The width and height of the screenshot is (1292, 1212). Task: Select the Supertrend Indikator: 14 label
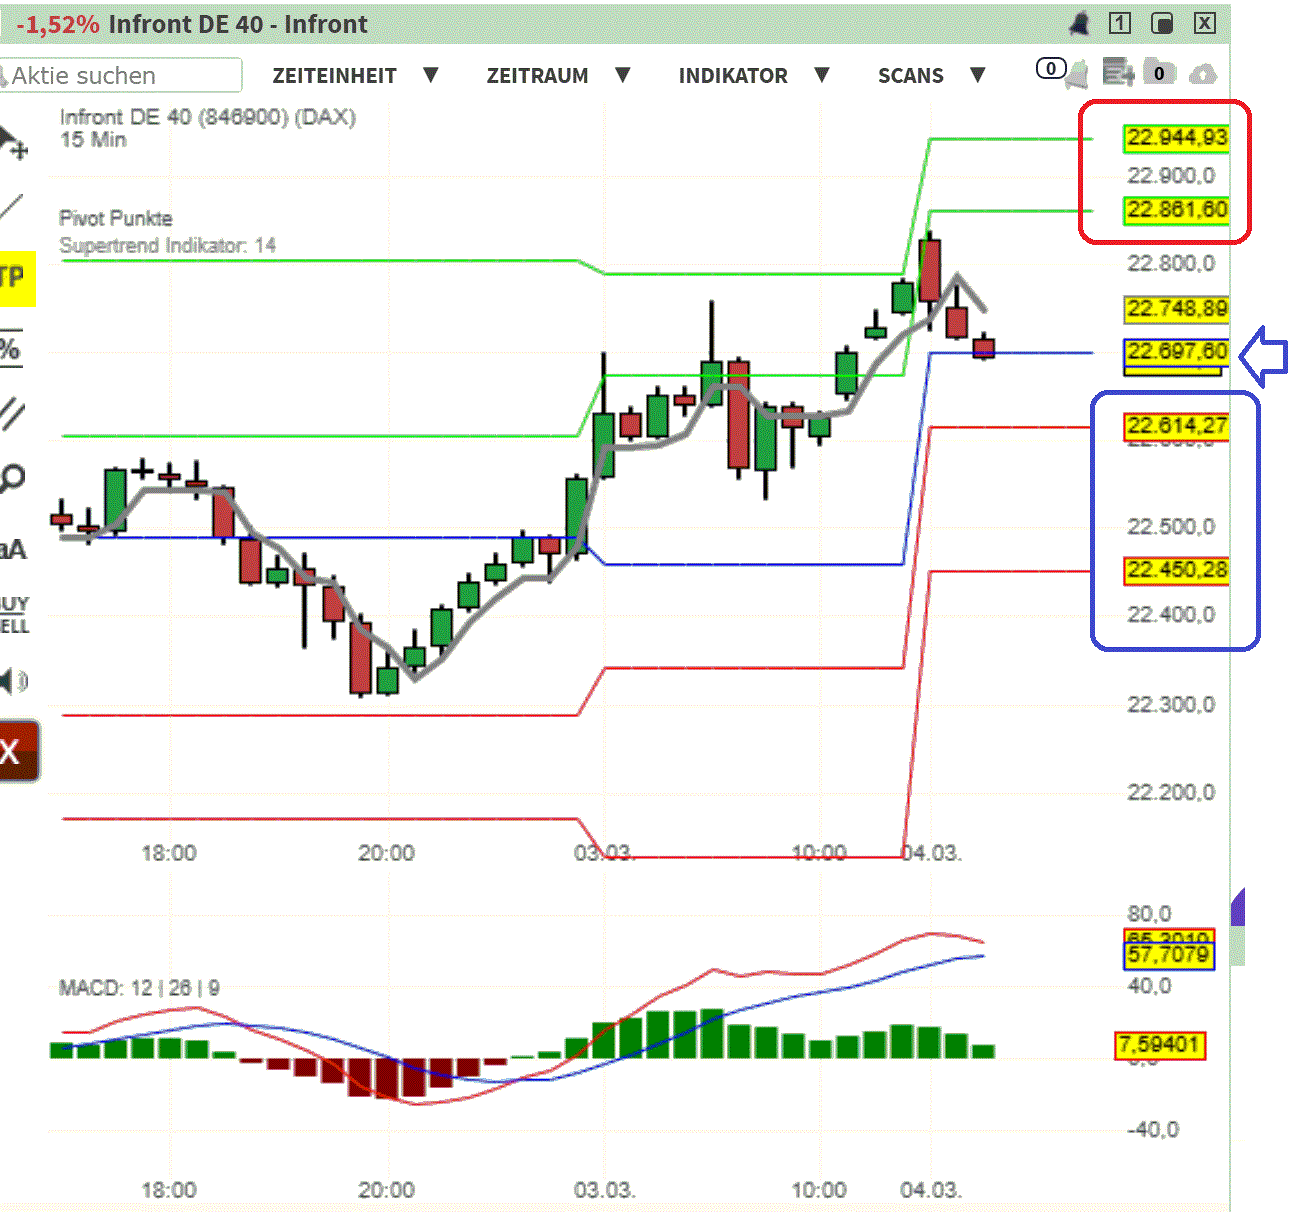tap(167, 245)
